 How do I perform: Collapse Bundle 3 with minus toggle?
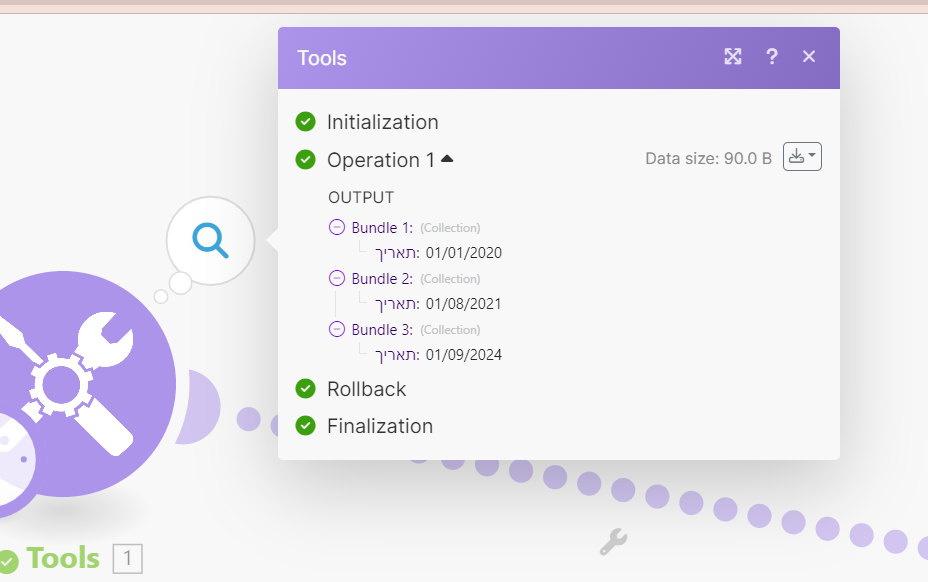point(337,329)
